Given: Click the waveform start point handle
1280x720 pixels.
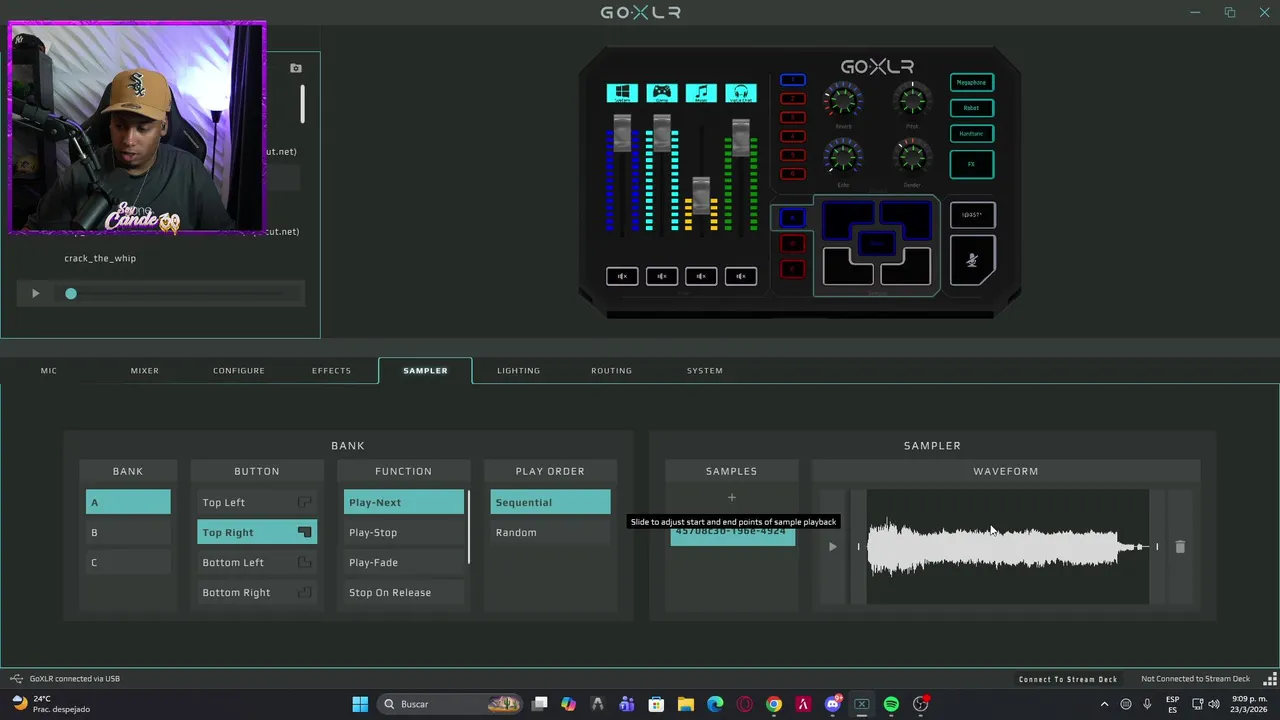Looking at the screenshot, I should coord(858,547).
